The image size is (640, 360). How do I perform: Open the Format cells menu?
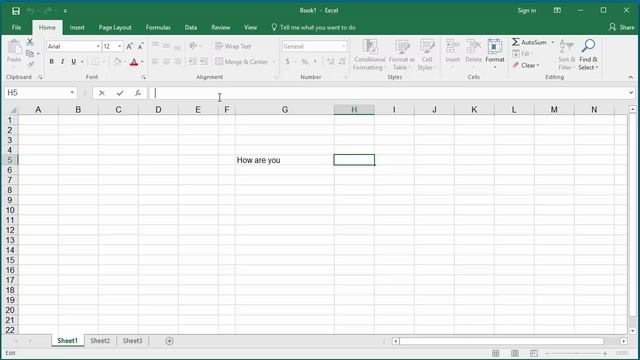click(x=495, y=54)
